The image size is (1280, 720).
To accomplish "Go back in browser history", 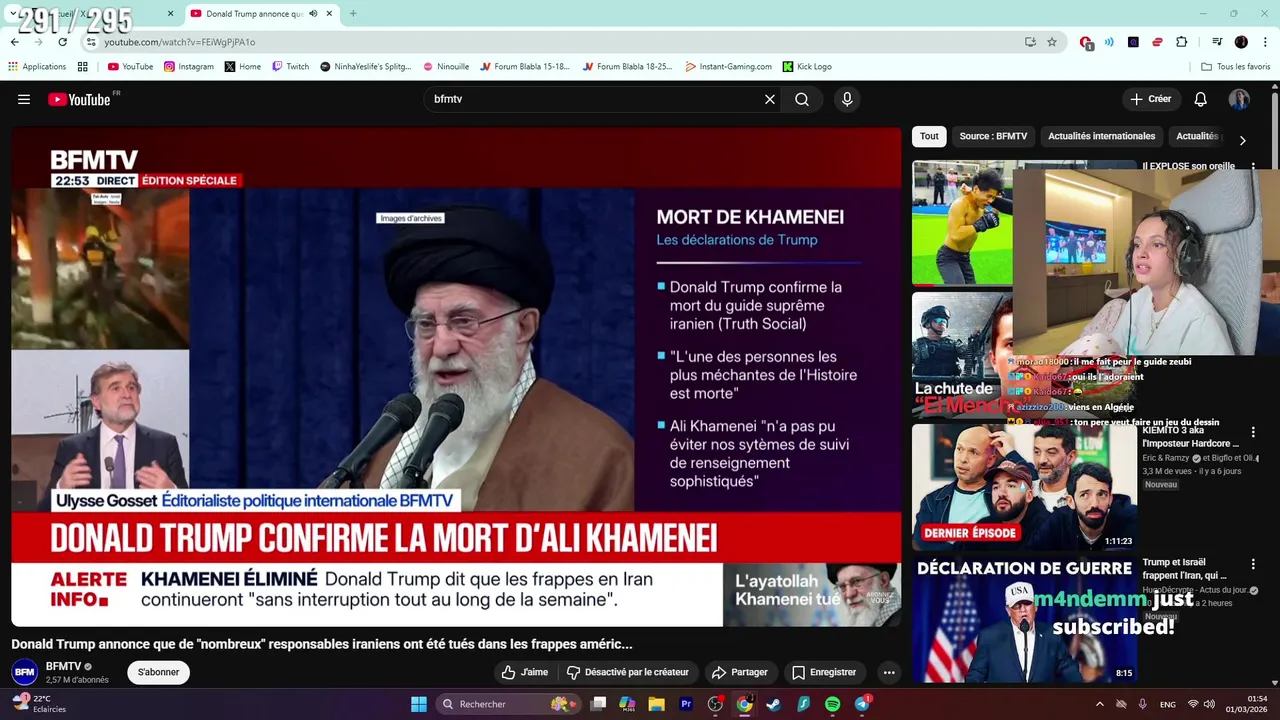I will tap(15, 42).
